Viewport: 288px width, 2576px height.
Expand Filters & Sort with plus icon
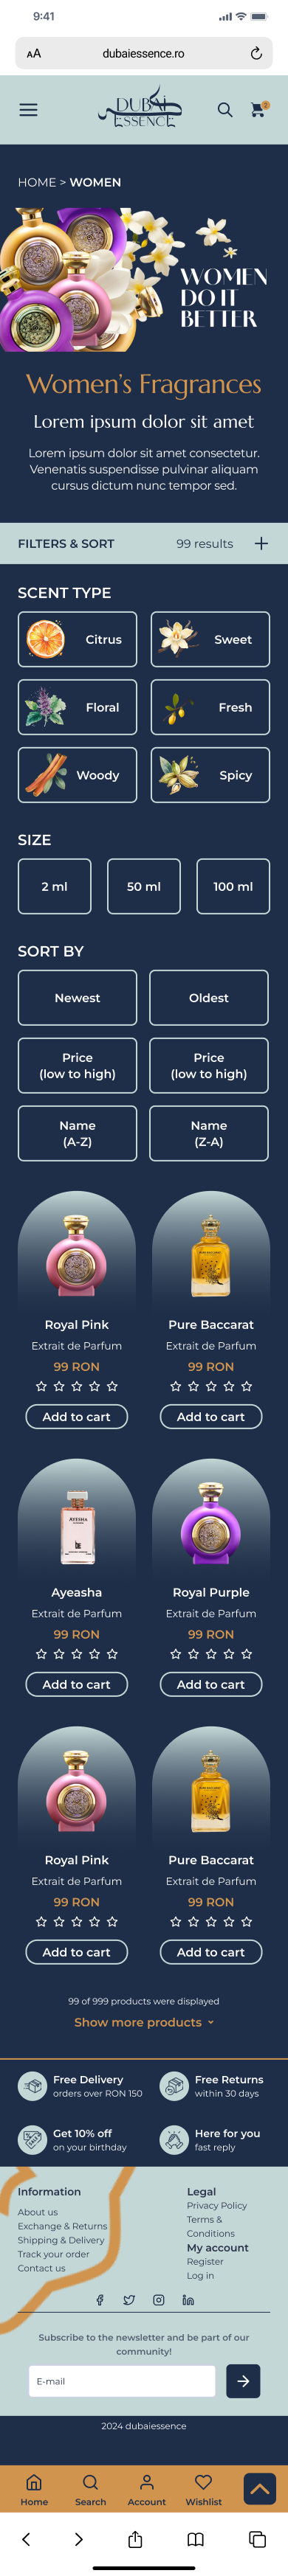[261, 543]
